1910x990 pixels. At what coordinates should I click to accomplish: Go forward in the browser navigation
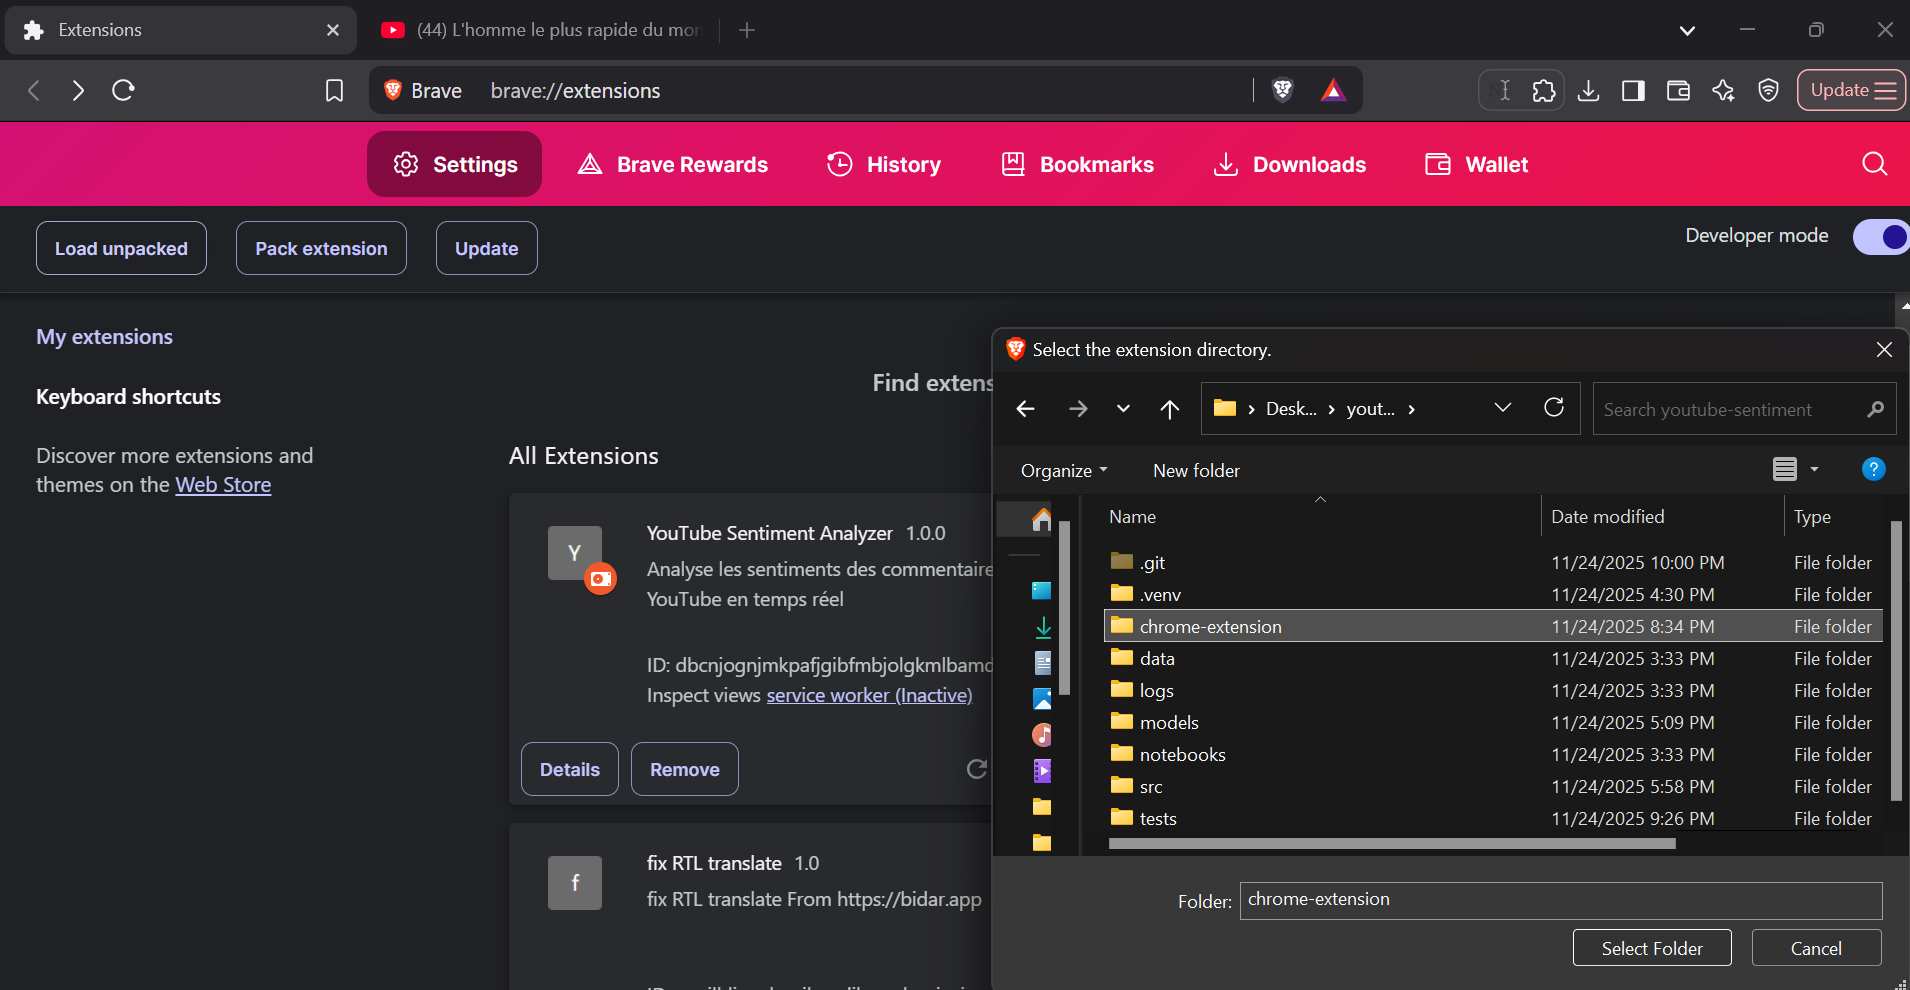[78, 90]
